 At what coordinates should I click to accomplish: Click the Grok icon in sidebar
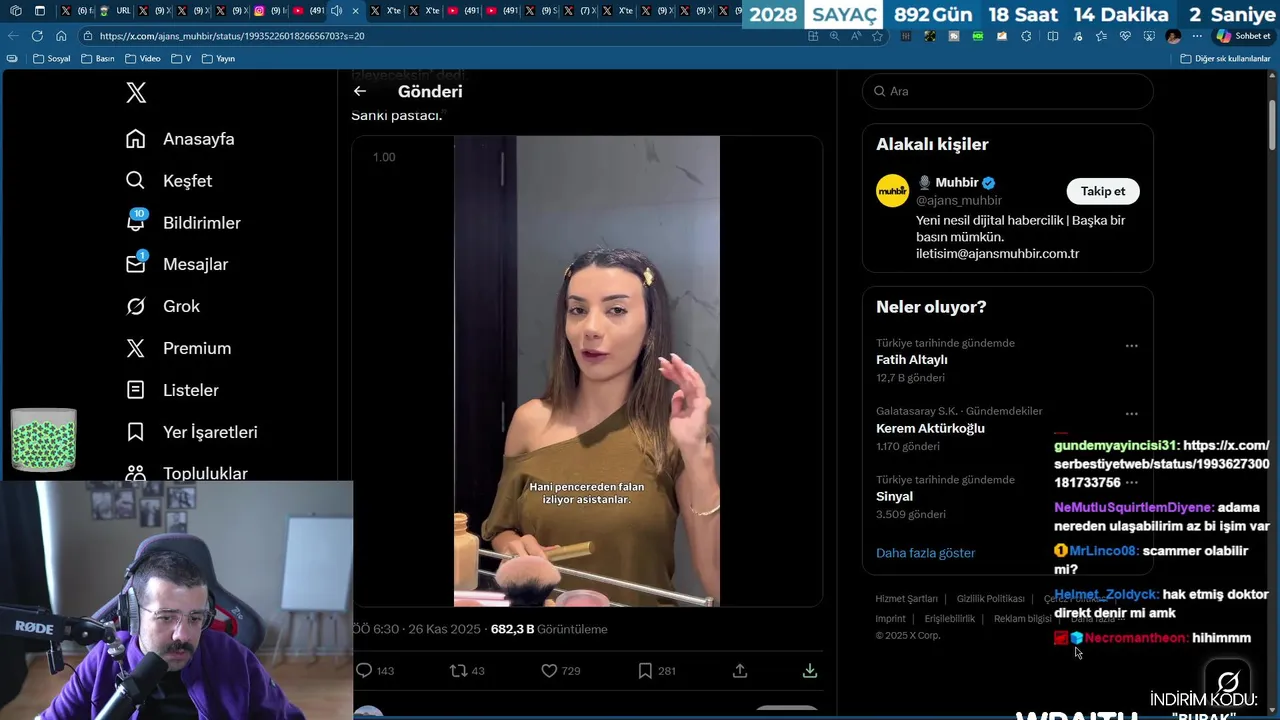136,307
